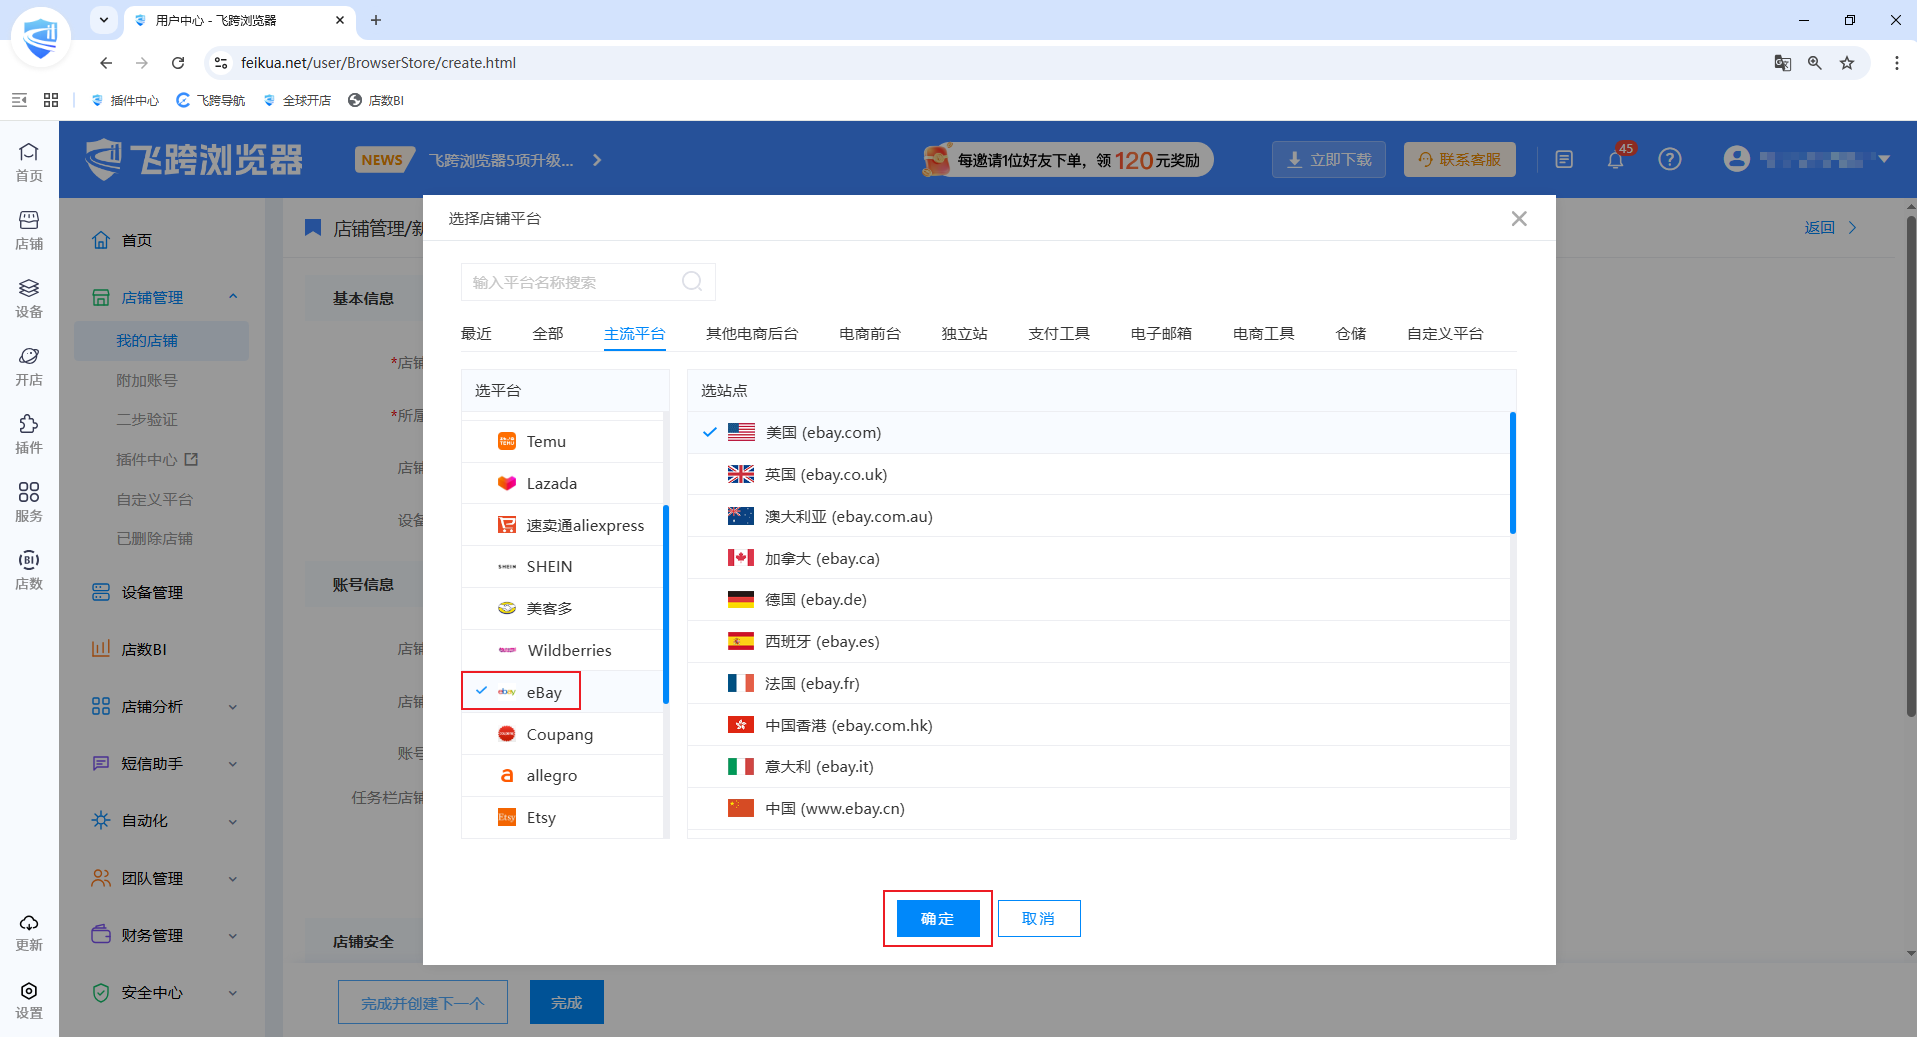The width and height of the screenshot is (1917, 1037).
Task: Expand the 自动化 sidebar section
Action: (x=232, y=821)
